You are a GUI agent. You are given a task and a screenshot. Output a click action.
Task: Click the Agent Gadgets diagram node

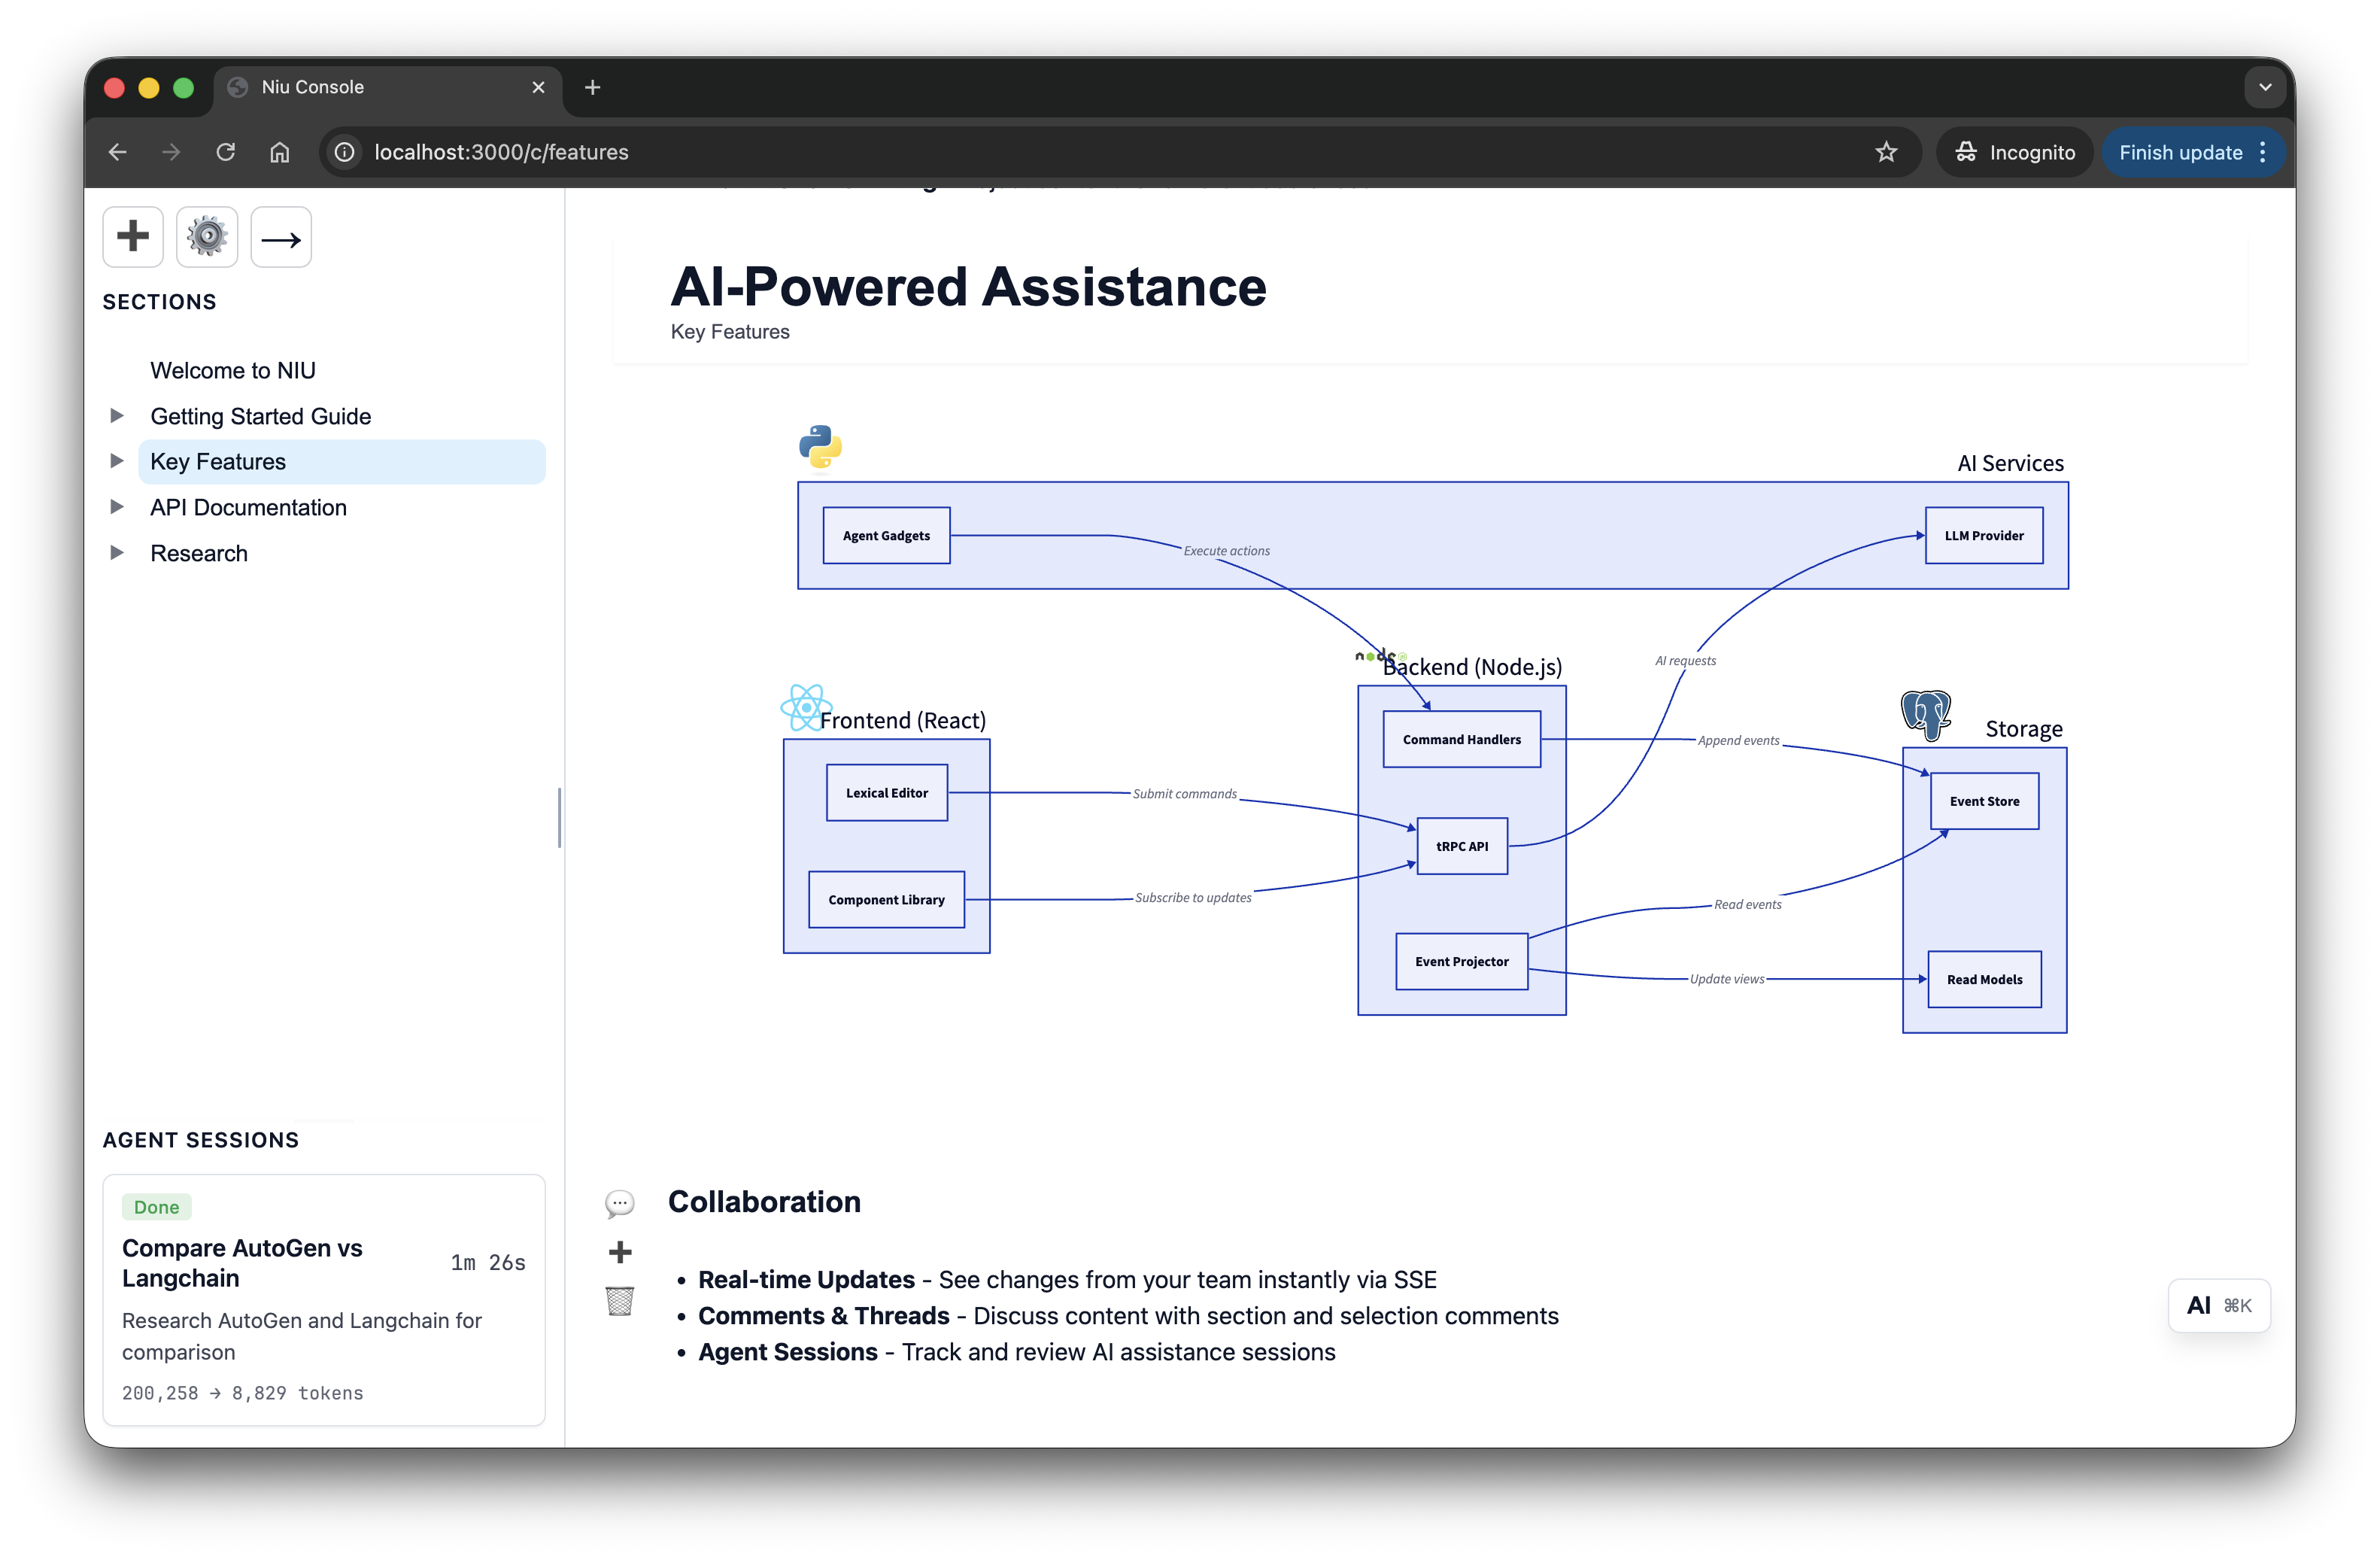coord(887,536)
